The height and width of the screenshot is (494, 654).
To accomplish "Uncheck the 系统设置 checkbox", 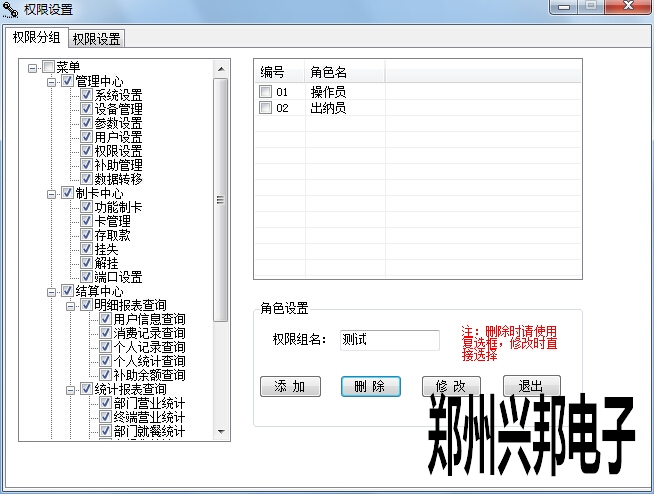I will click(86, 95).
